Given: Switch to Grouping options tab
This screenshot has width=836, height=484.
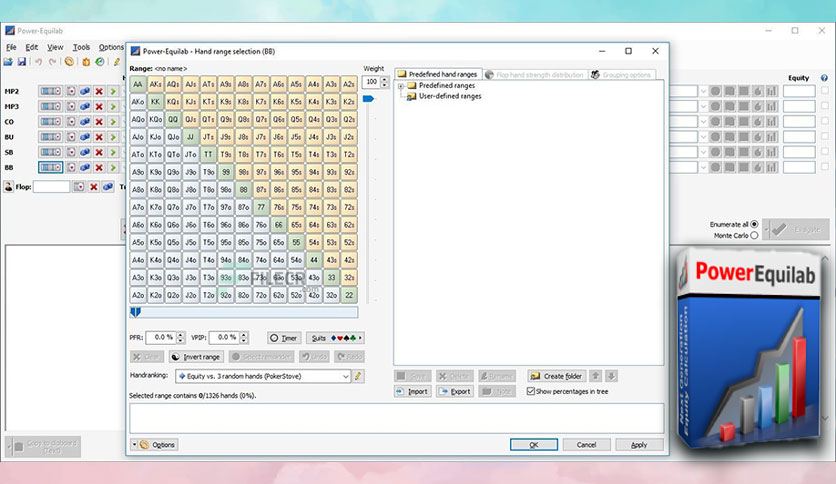Looking at the screenshot, I should (x=621, y=75).
